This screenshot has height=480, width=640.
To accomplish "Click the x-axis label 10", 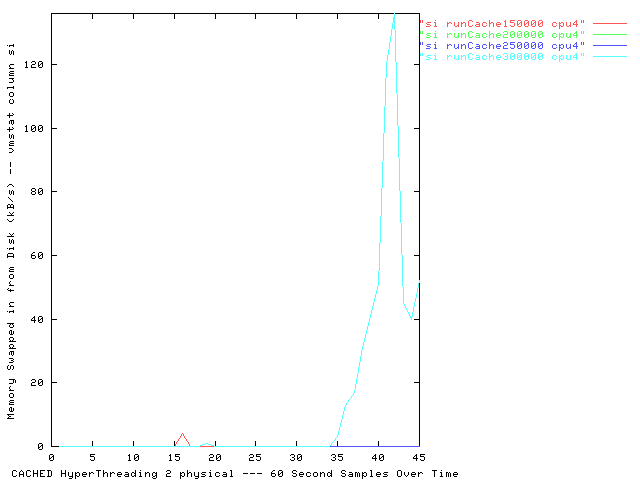I will [133, 458].
